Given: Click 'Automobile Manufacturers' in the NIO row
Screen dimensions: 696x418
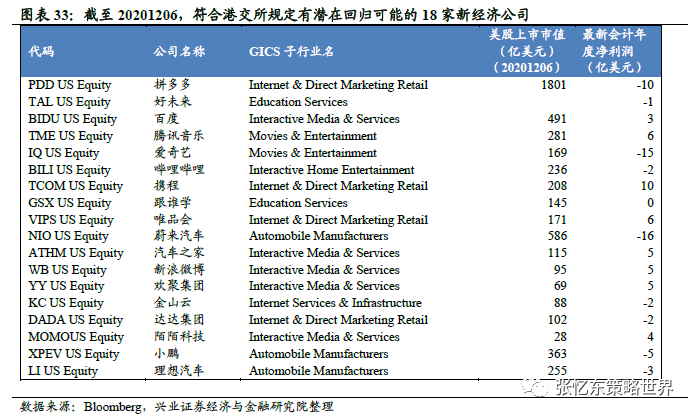Looking at the screenshot, I should point(318,236).
